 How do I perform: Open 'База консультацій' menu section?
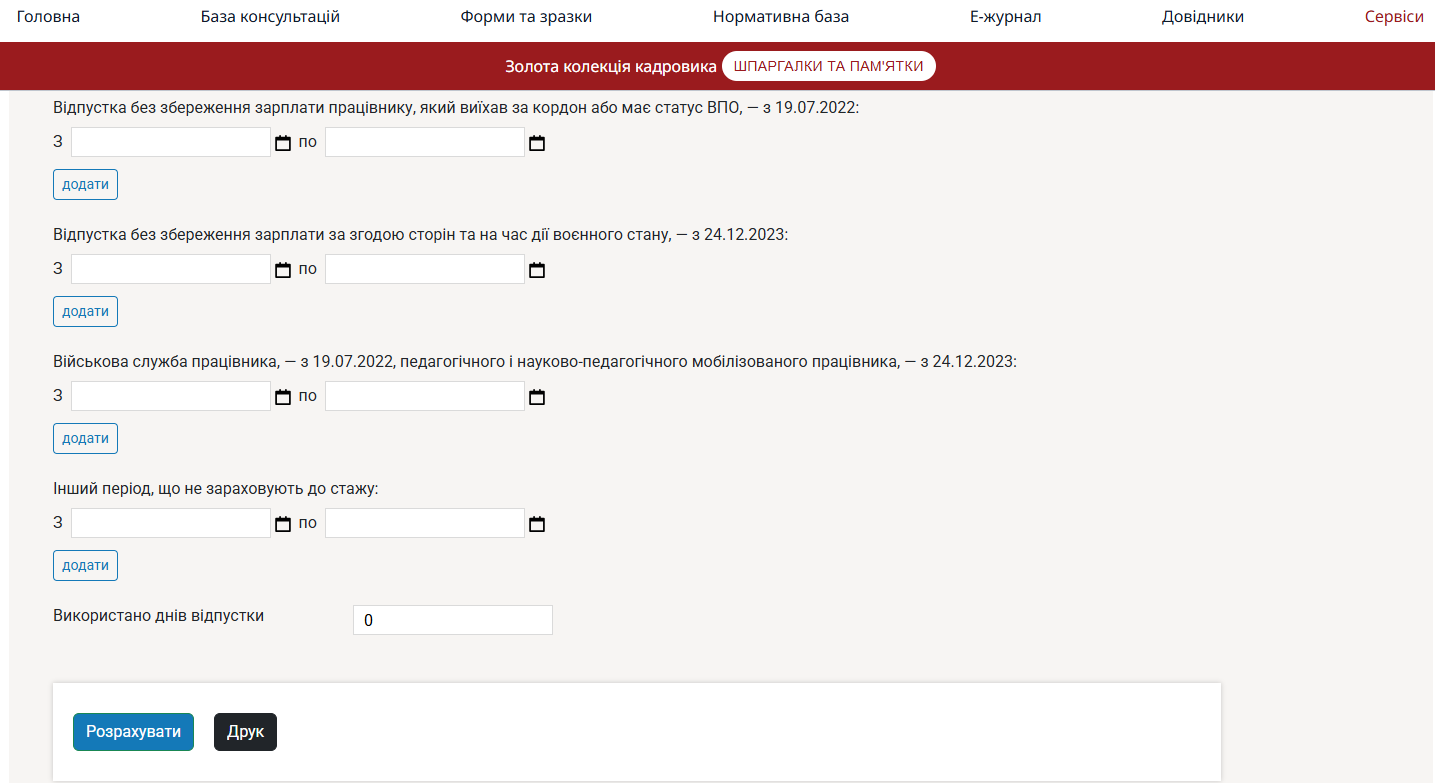pos(270,17)
